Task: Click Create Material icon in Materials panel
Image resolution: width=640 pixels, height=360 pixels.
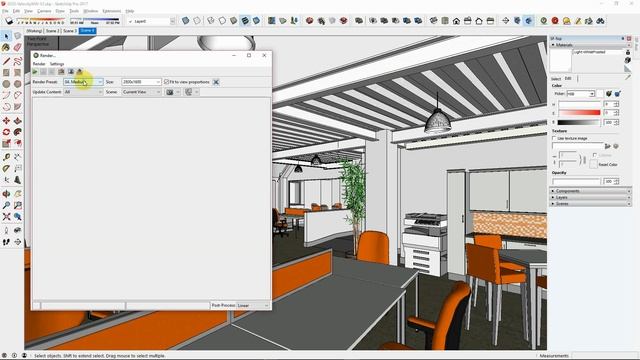Action: coord(628,60)
